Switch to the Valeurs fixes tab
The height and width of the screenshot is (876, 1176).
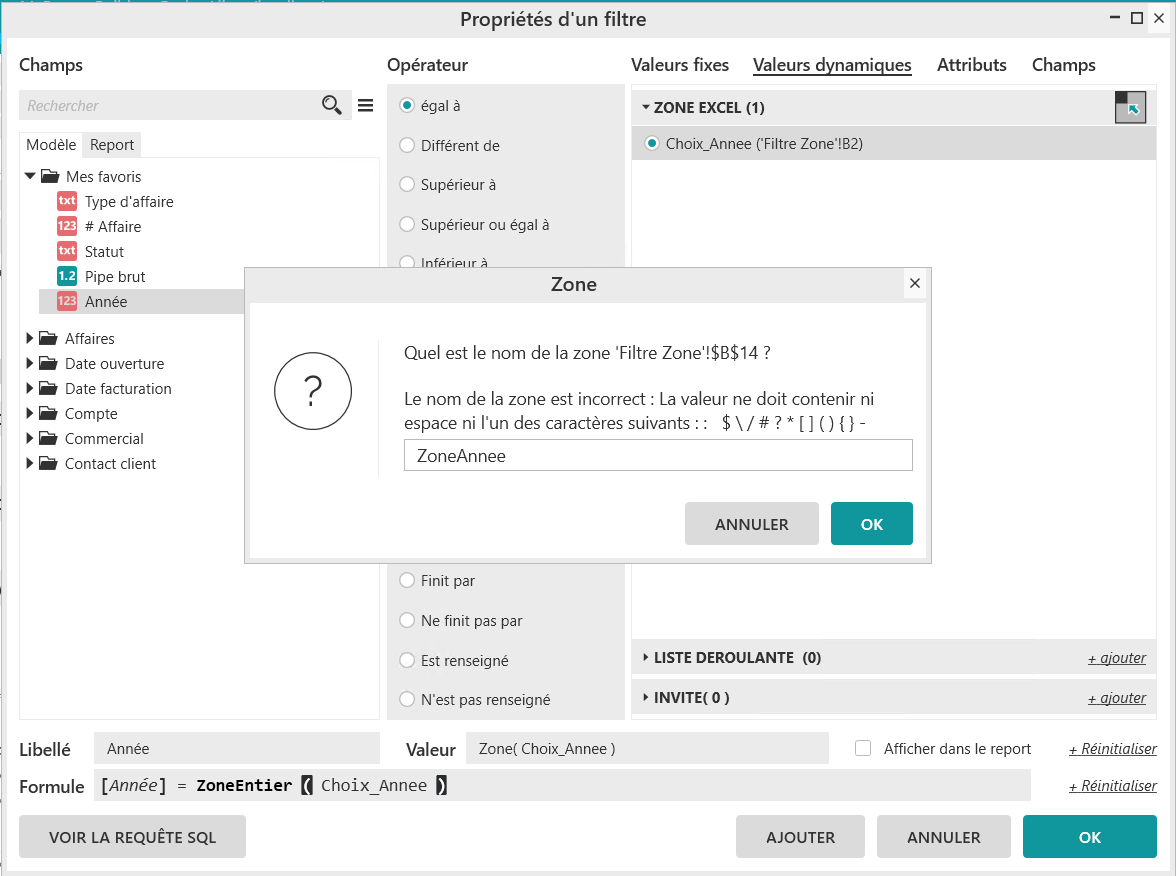coord(680,65)
